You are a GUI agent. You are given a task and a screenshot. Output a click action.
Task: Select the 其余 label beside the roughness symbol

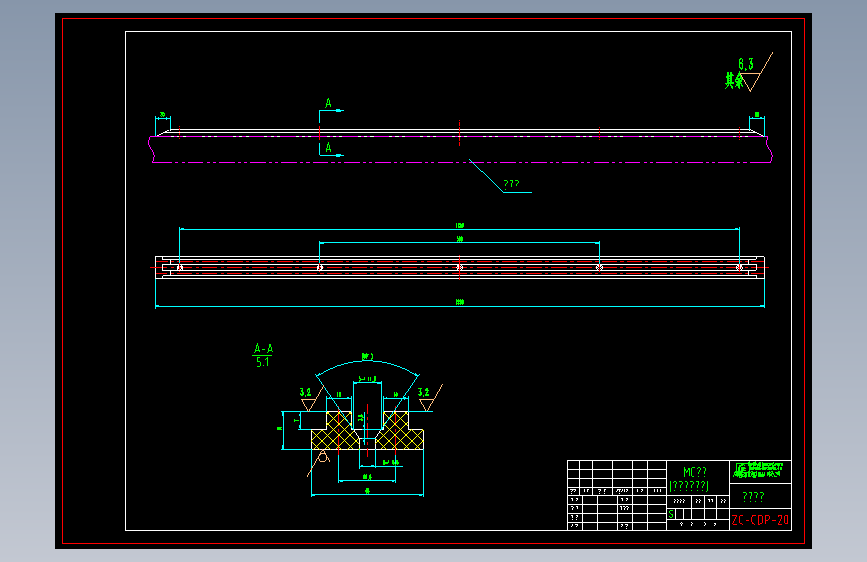[734, 81]
